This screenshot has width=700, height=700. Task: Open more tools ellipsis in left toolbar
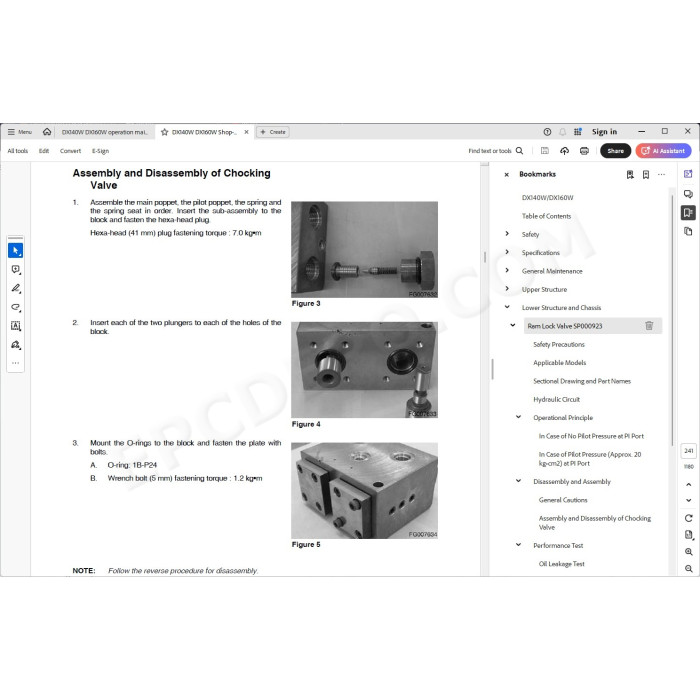click(x=16, y=363)
